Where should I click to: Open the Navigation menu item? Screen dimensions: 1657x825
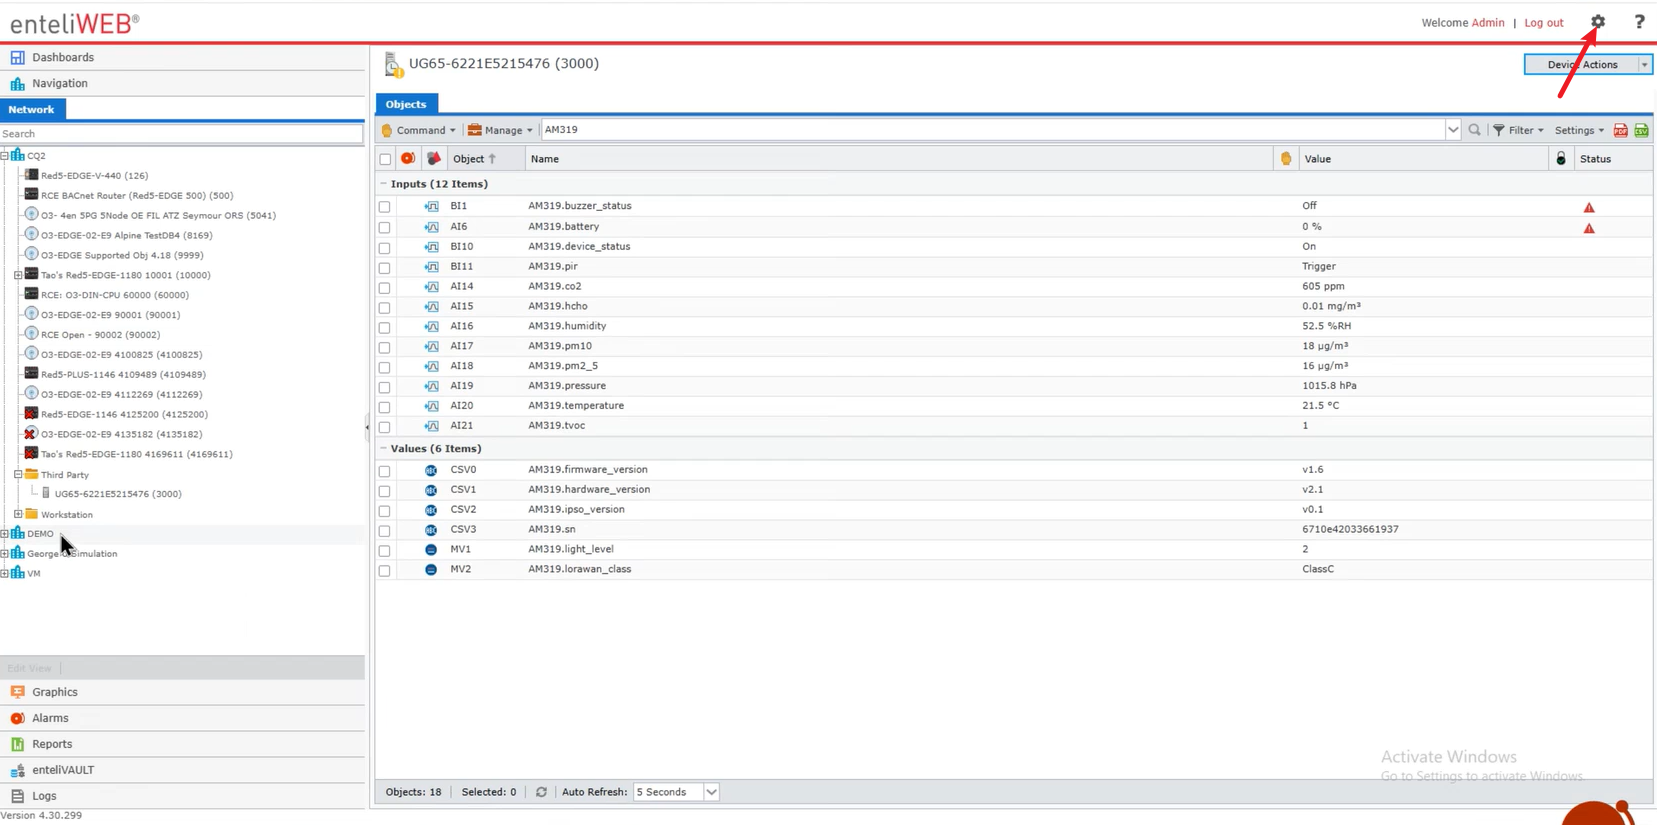pyautogui.click(x=60, y=84)
